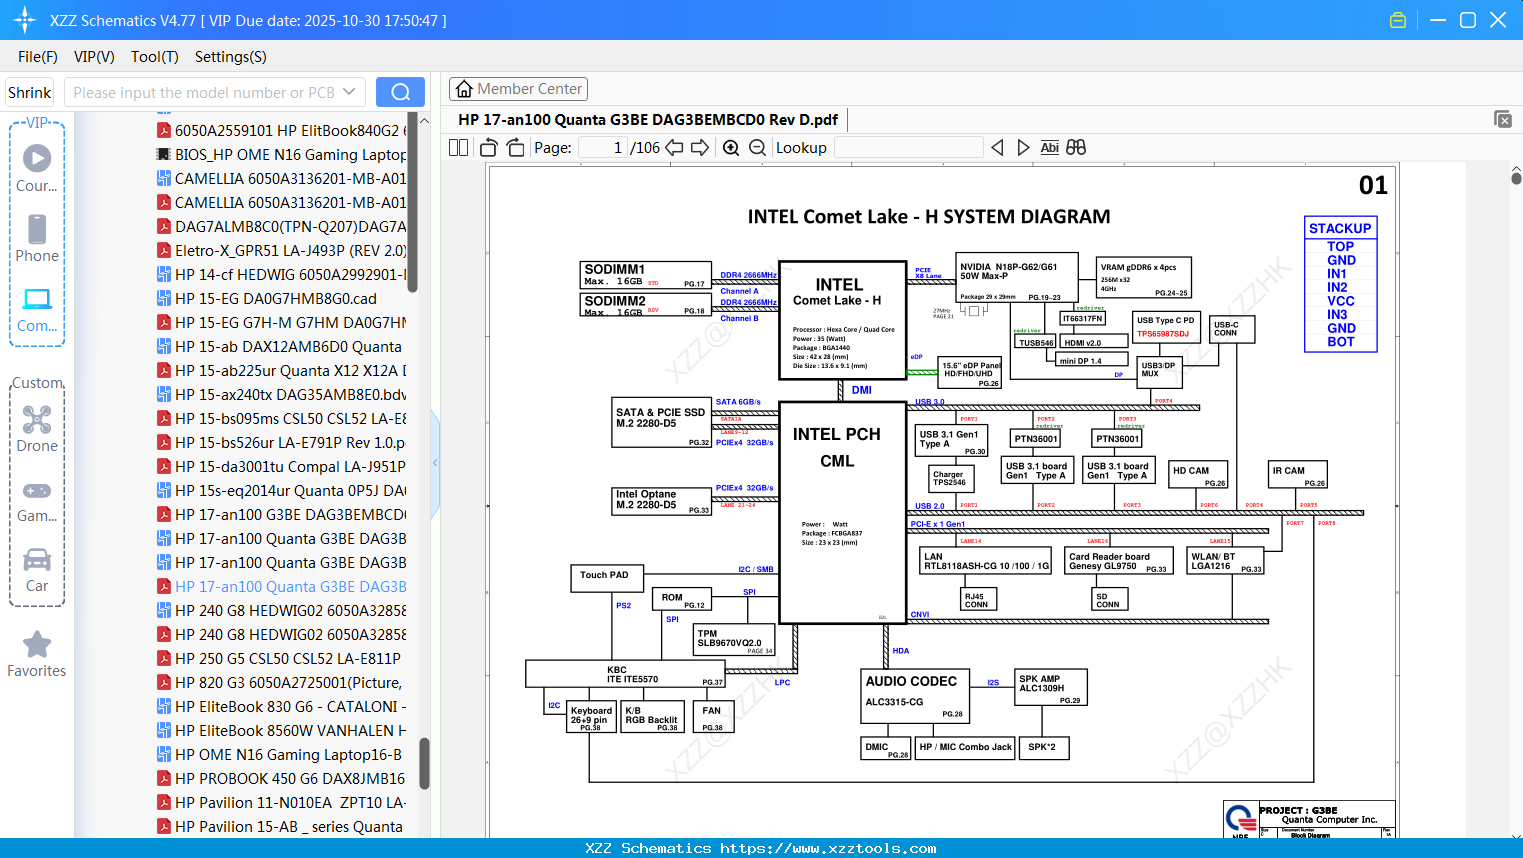The width and height of the screenshot is (1523, 858).
Task: Click the XZZ app logo
Action: [x=24, y=20]
